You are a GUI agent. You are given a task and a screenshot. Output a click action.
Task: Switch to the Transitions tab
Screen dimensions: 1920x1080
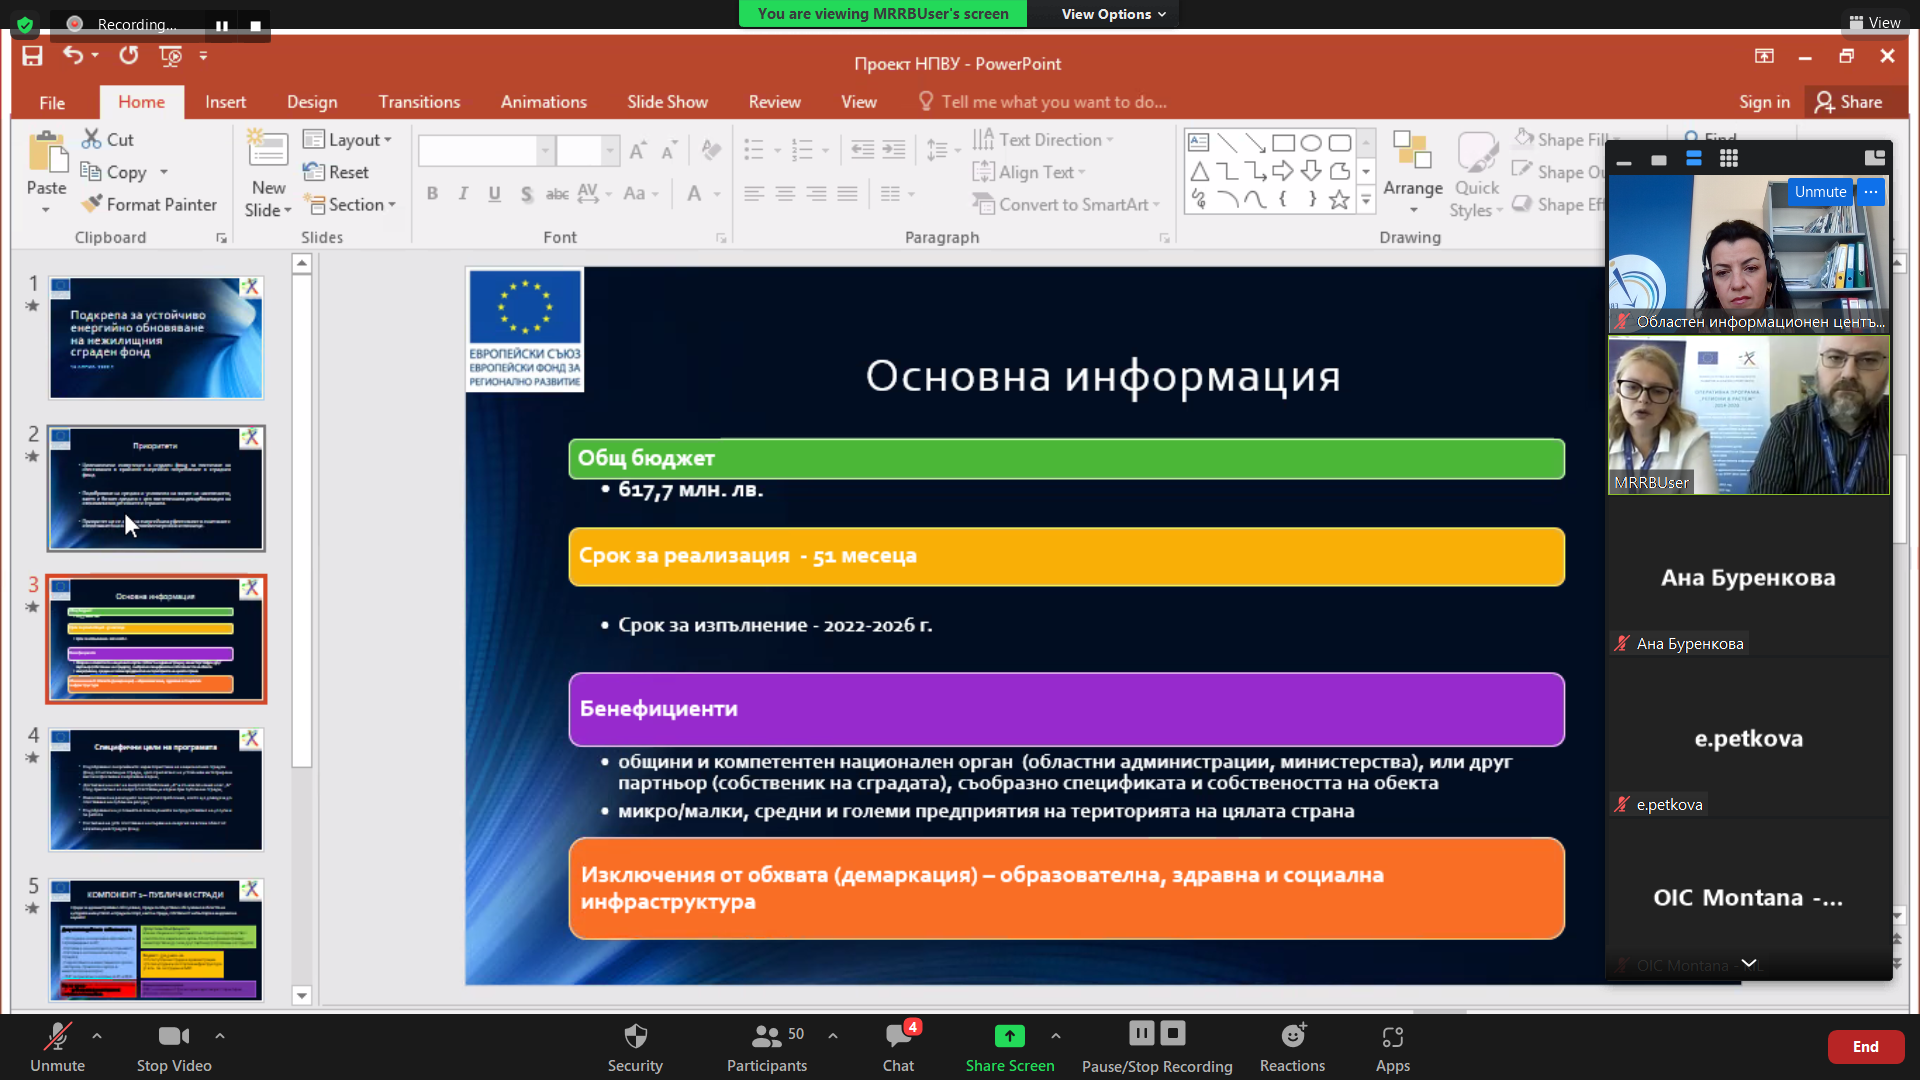coord(419,102)
